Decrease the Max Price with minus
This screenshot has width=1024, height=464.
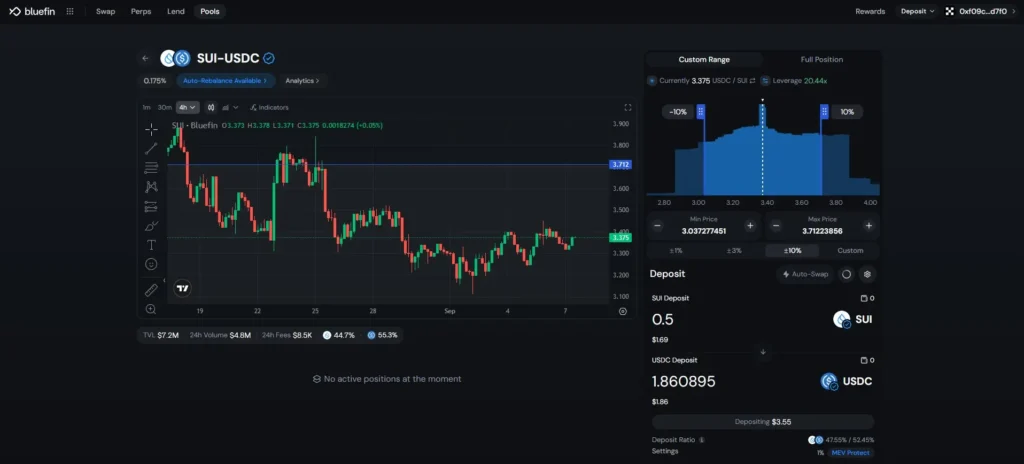tap(776, 225)
